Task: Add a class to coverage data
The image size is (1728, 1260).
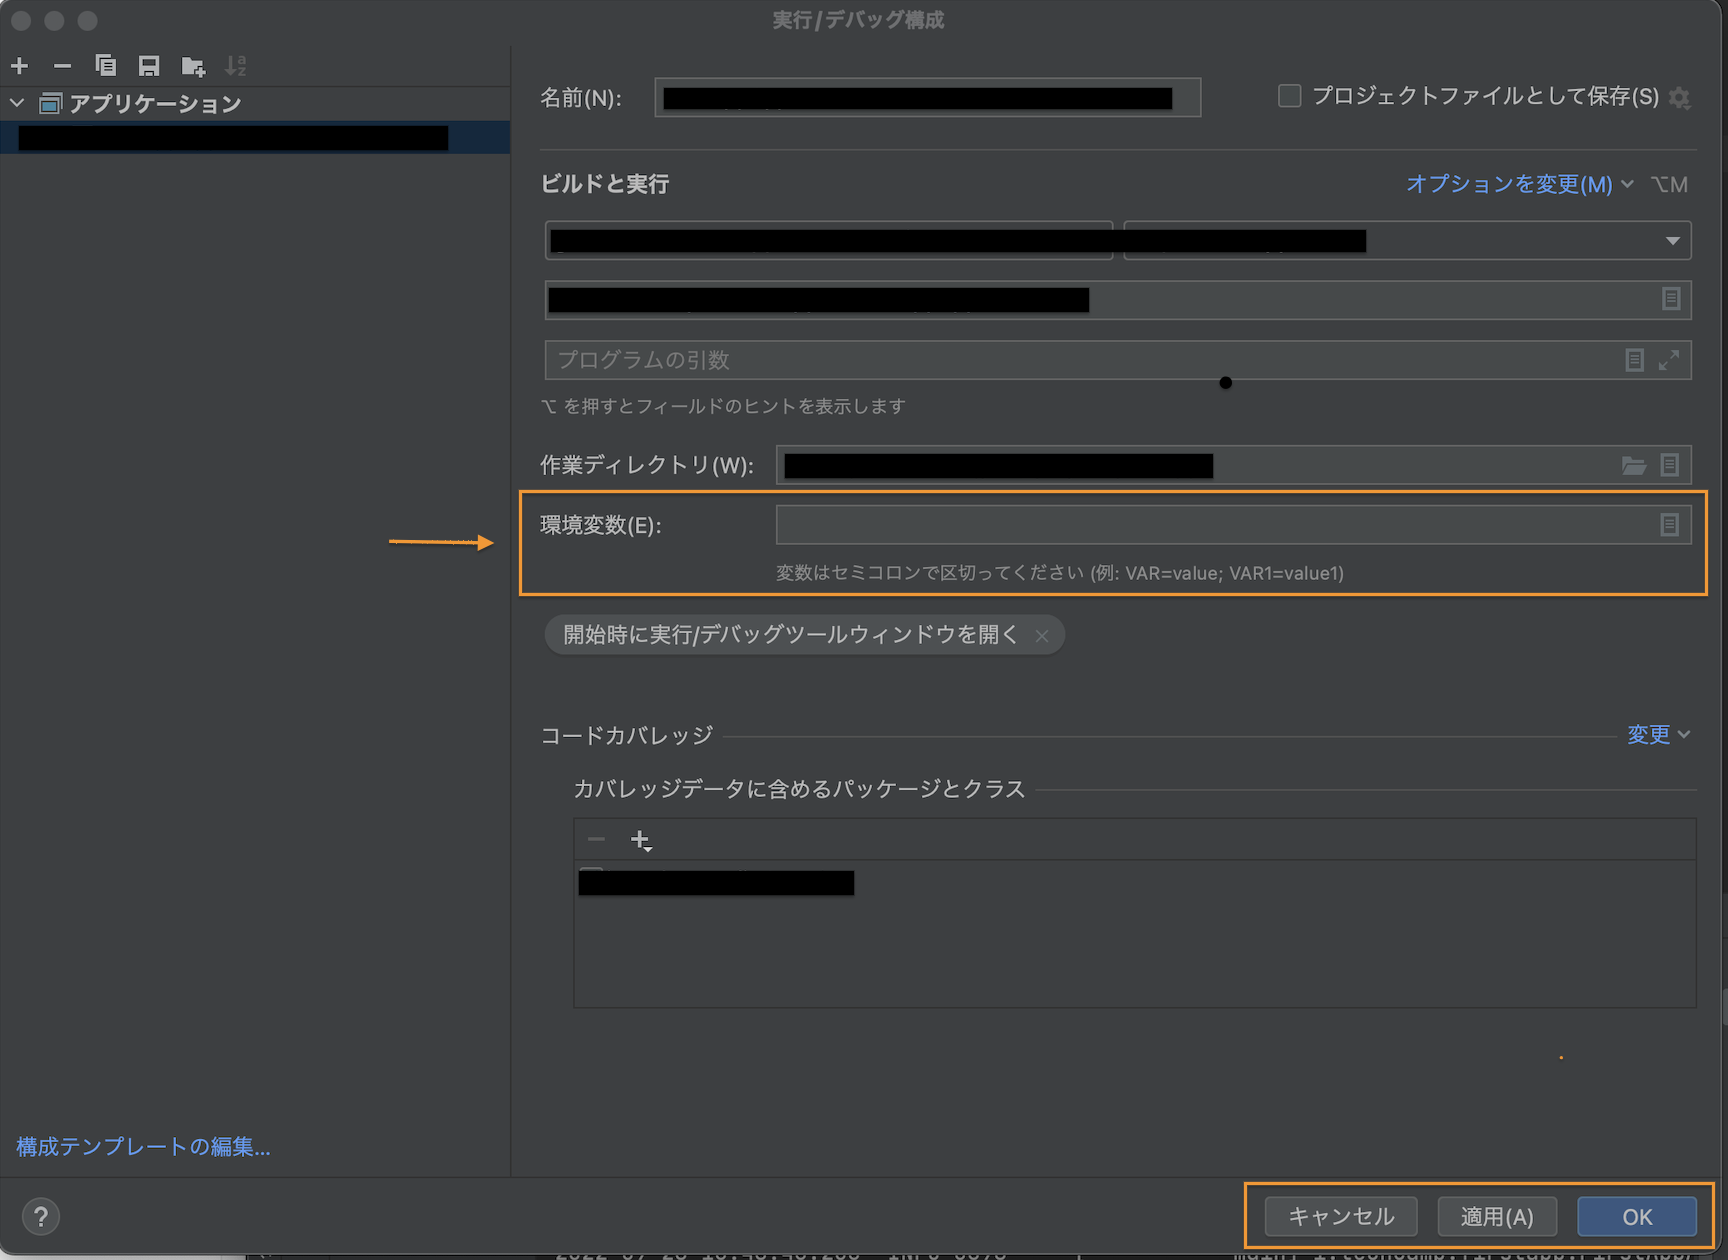Action: click(641, 839)
